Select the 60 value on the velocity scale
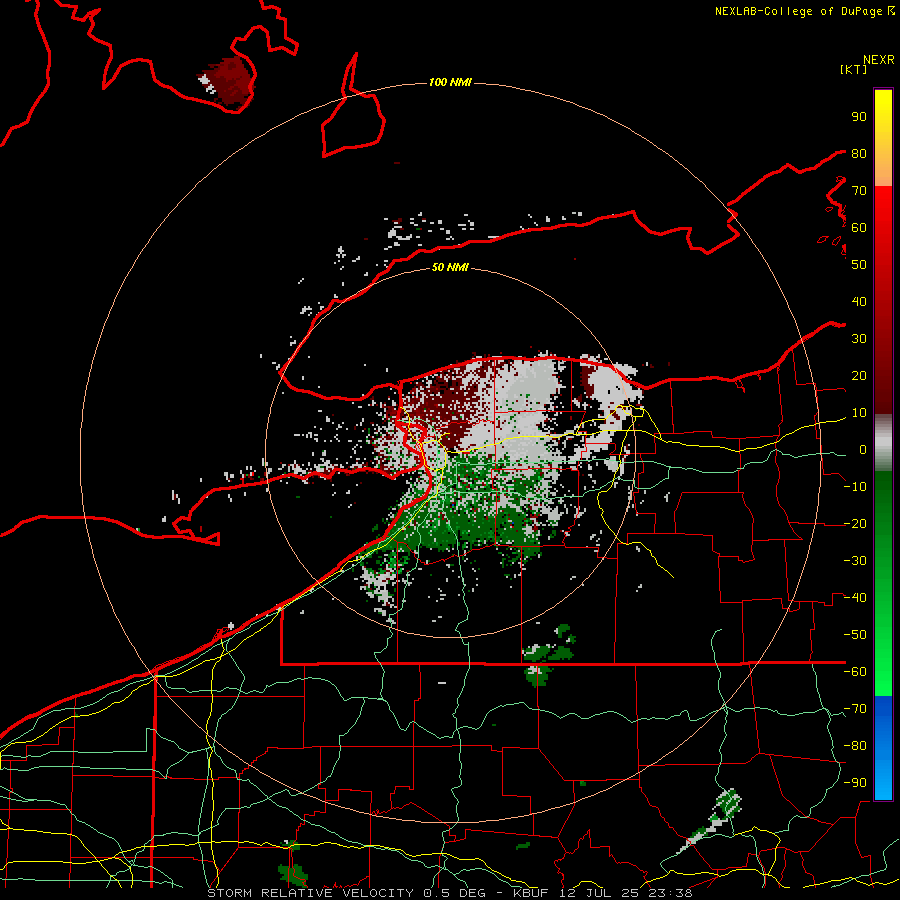 coord(859,227)
